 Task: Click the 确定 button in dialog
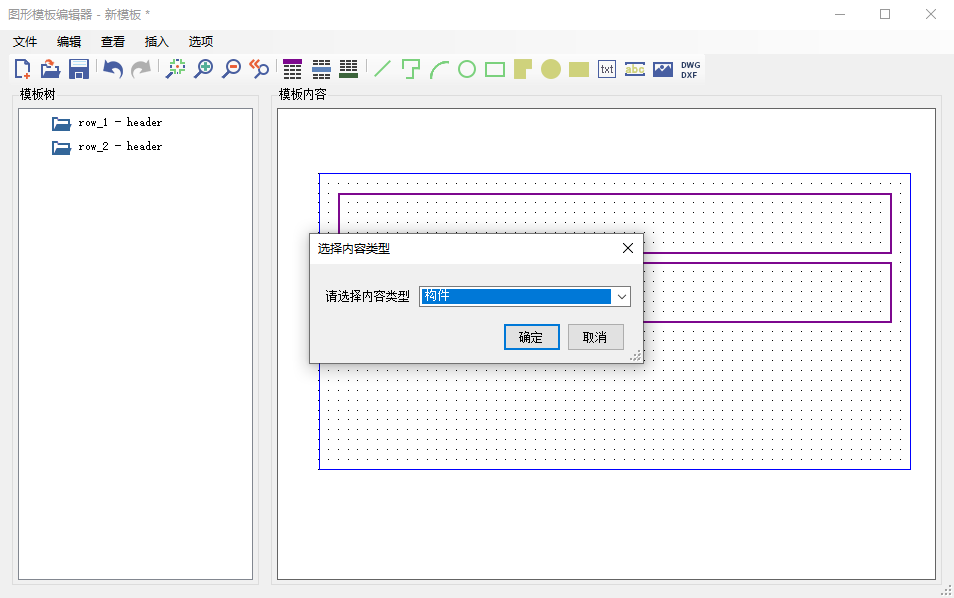click(x=532, y=337)
